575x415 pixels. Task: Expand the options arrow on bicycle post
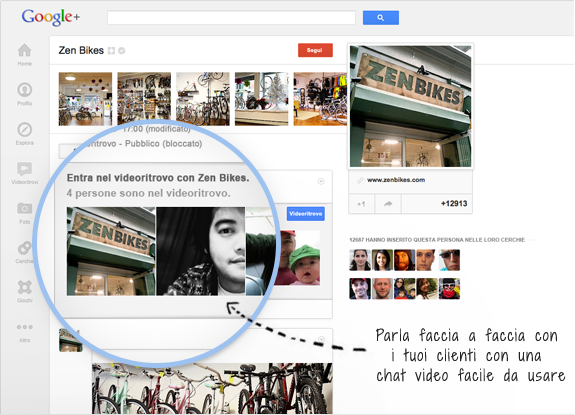coord(321,339)
